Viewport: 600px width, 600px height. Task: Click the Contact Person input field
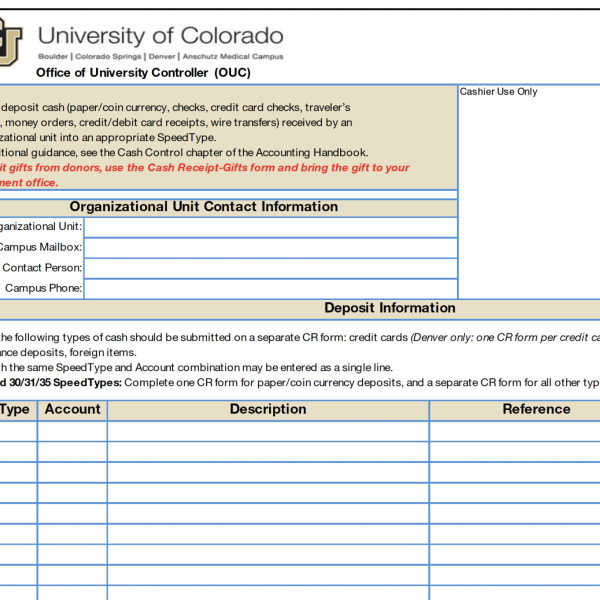(x=271, y=269)
